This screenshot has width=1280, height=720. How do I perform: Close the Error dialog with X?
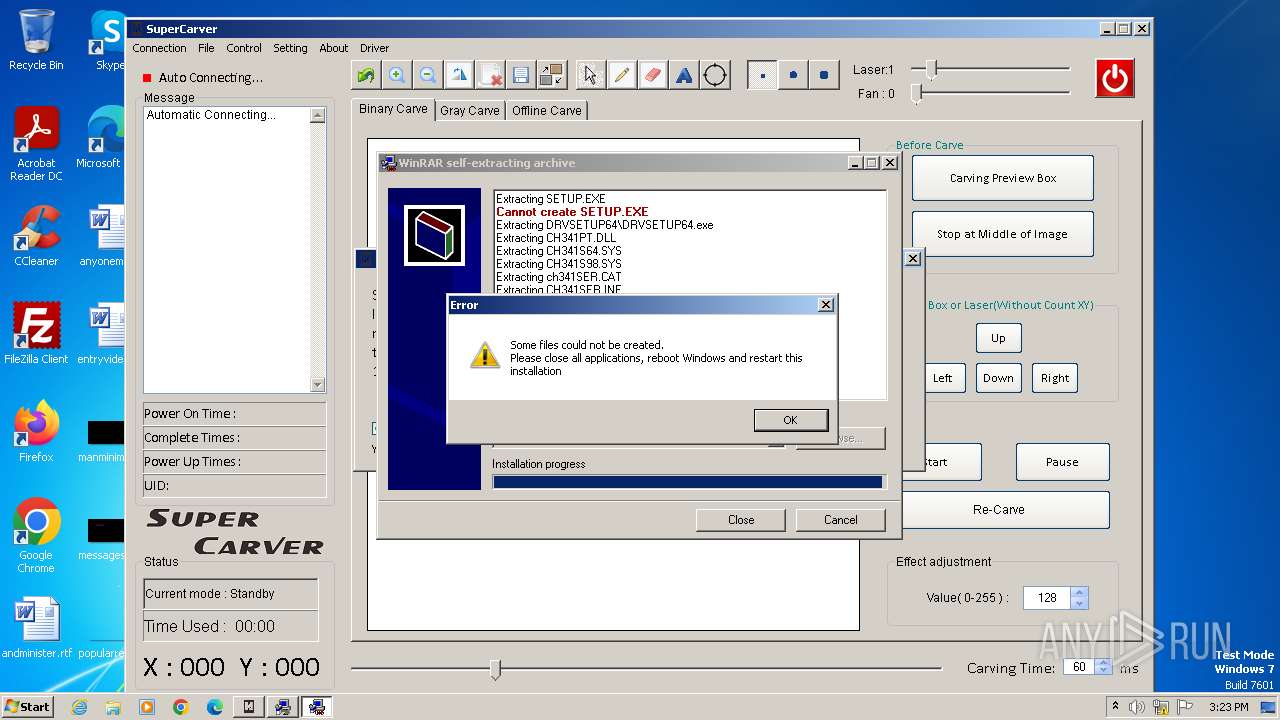[825, 305]
